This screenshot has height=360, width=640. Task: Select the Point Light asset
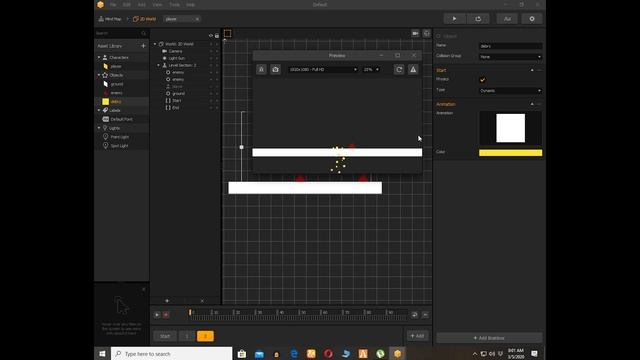[x=119, y=137]
